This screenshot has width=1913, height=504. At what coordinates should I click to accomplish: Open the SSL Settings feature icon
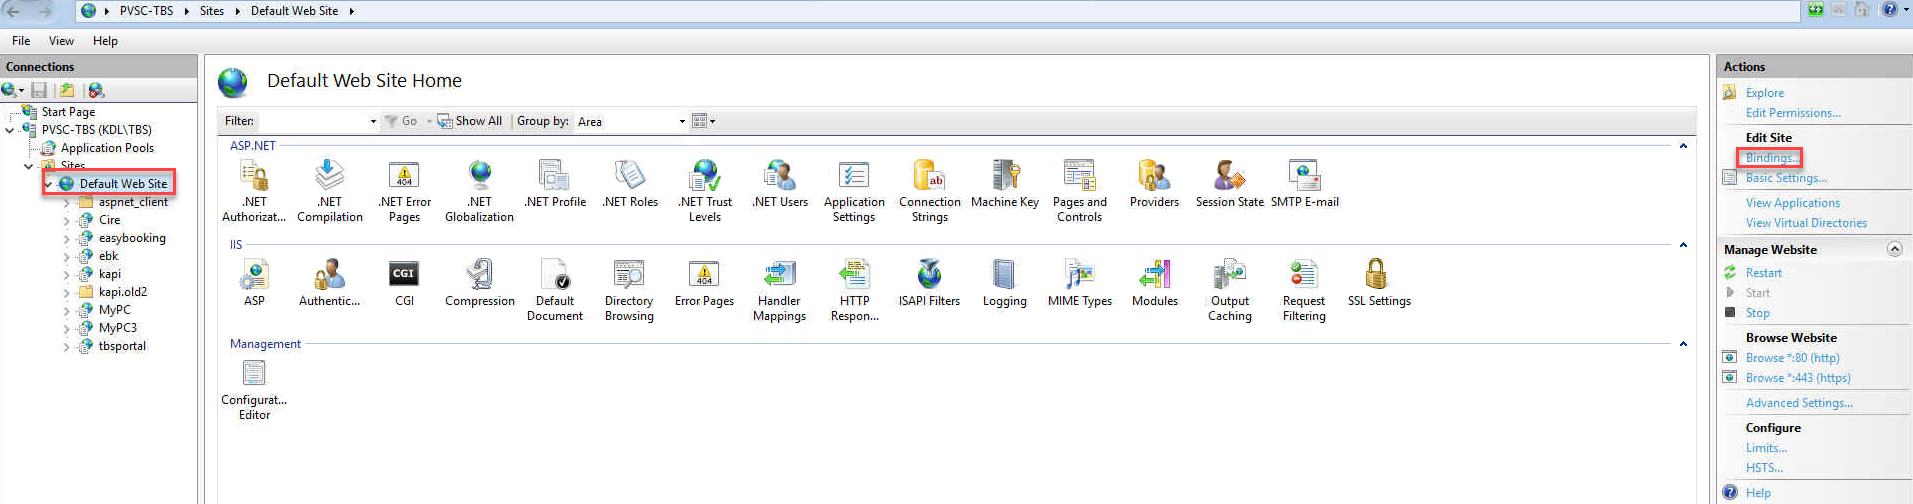coord(1377,275)
